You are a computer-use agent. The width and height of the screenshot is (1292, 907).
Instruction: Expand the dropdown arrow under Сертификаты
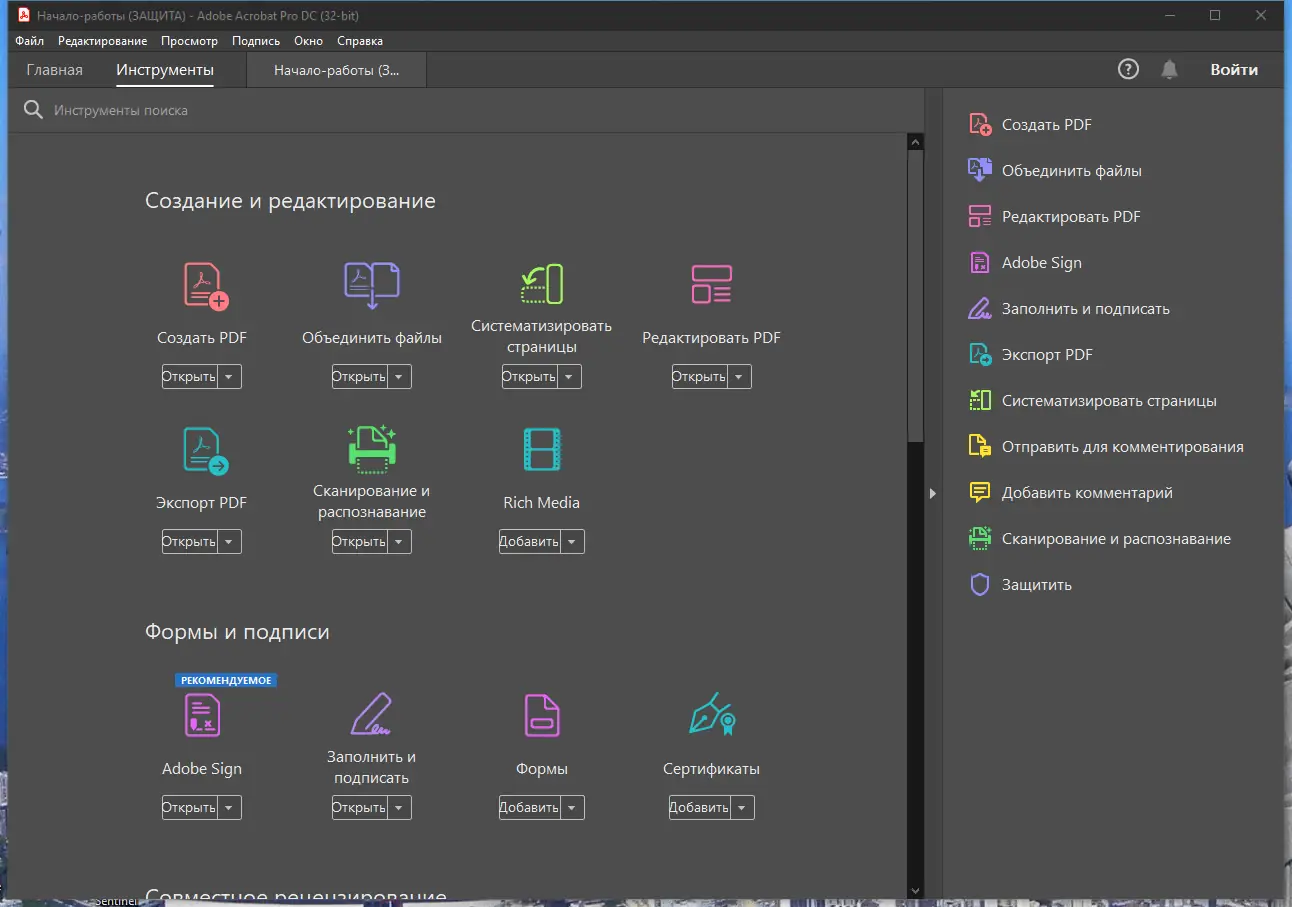pos(741,808)
